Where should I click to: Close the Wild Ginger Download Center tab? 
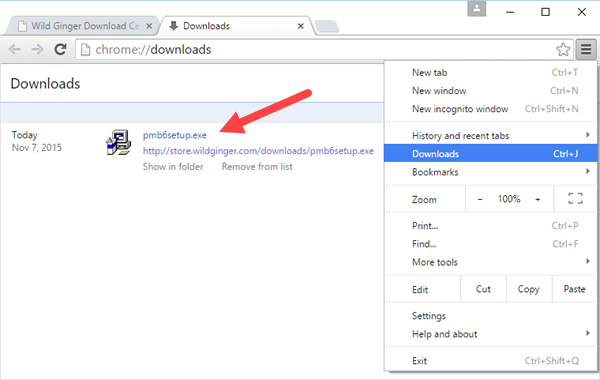pyautogui.click(x=149, y=26)
